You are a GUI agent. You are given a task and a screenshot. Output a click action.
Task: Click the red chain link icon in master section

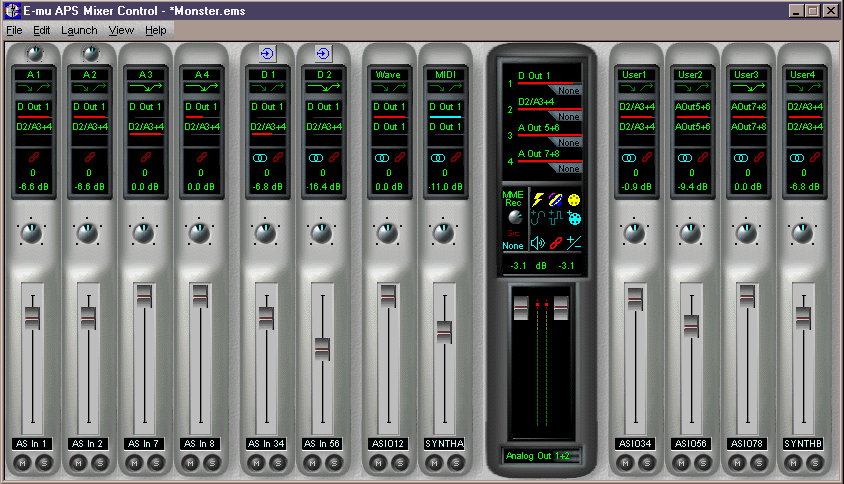click(x=555, y=243)
